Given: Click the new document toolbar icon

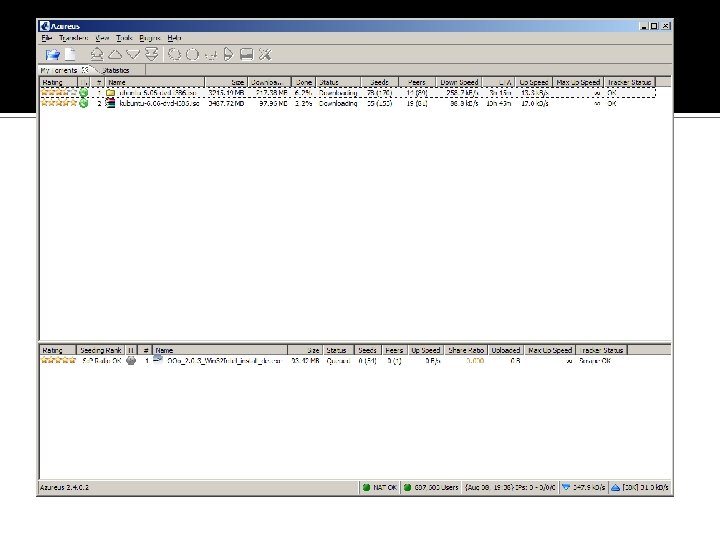Looking at the screenshot, I should point(70,54).
